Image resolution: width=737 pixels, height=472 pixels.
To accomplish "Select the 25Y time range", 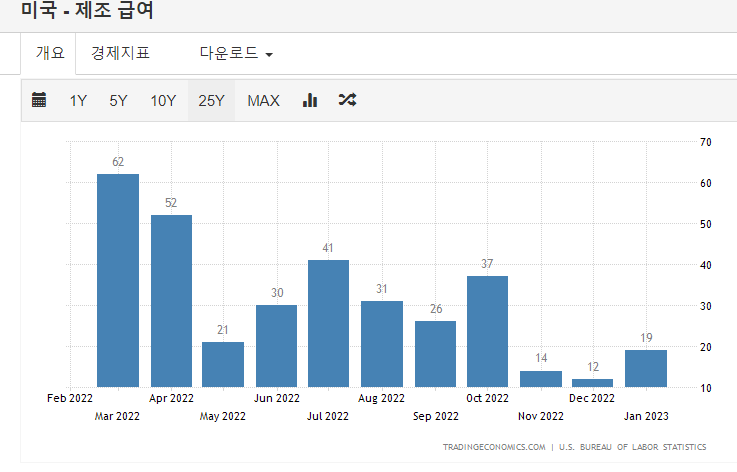I will tap(211, 101).
